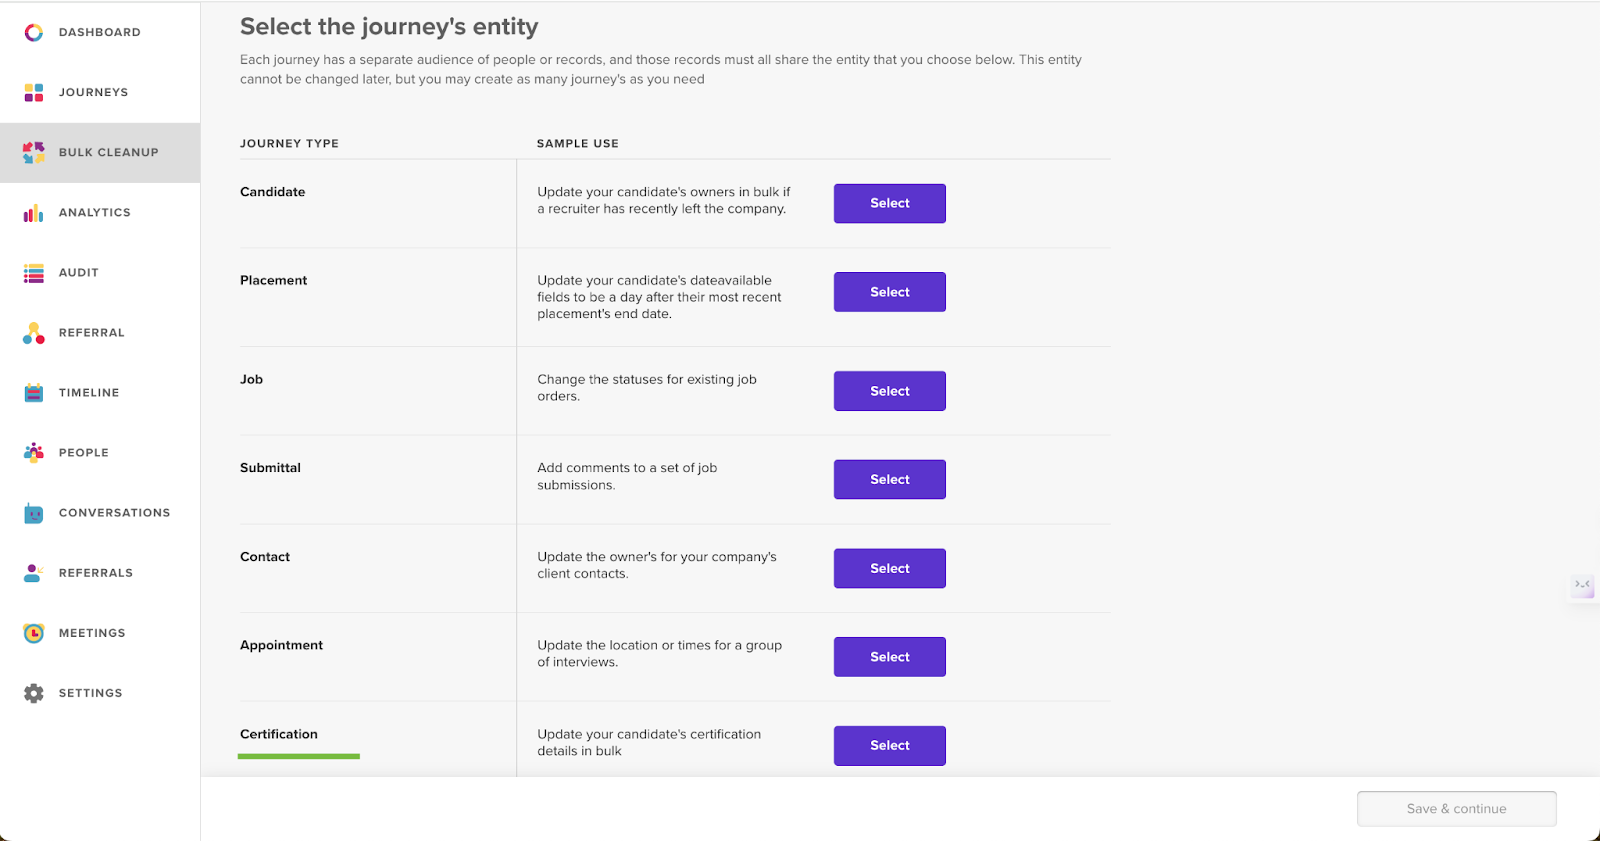1600x841 pixels.
Task: Go to the Journeys section
Action: (100, 92)
